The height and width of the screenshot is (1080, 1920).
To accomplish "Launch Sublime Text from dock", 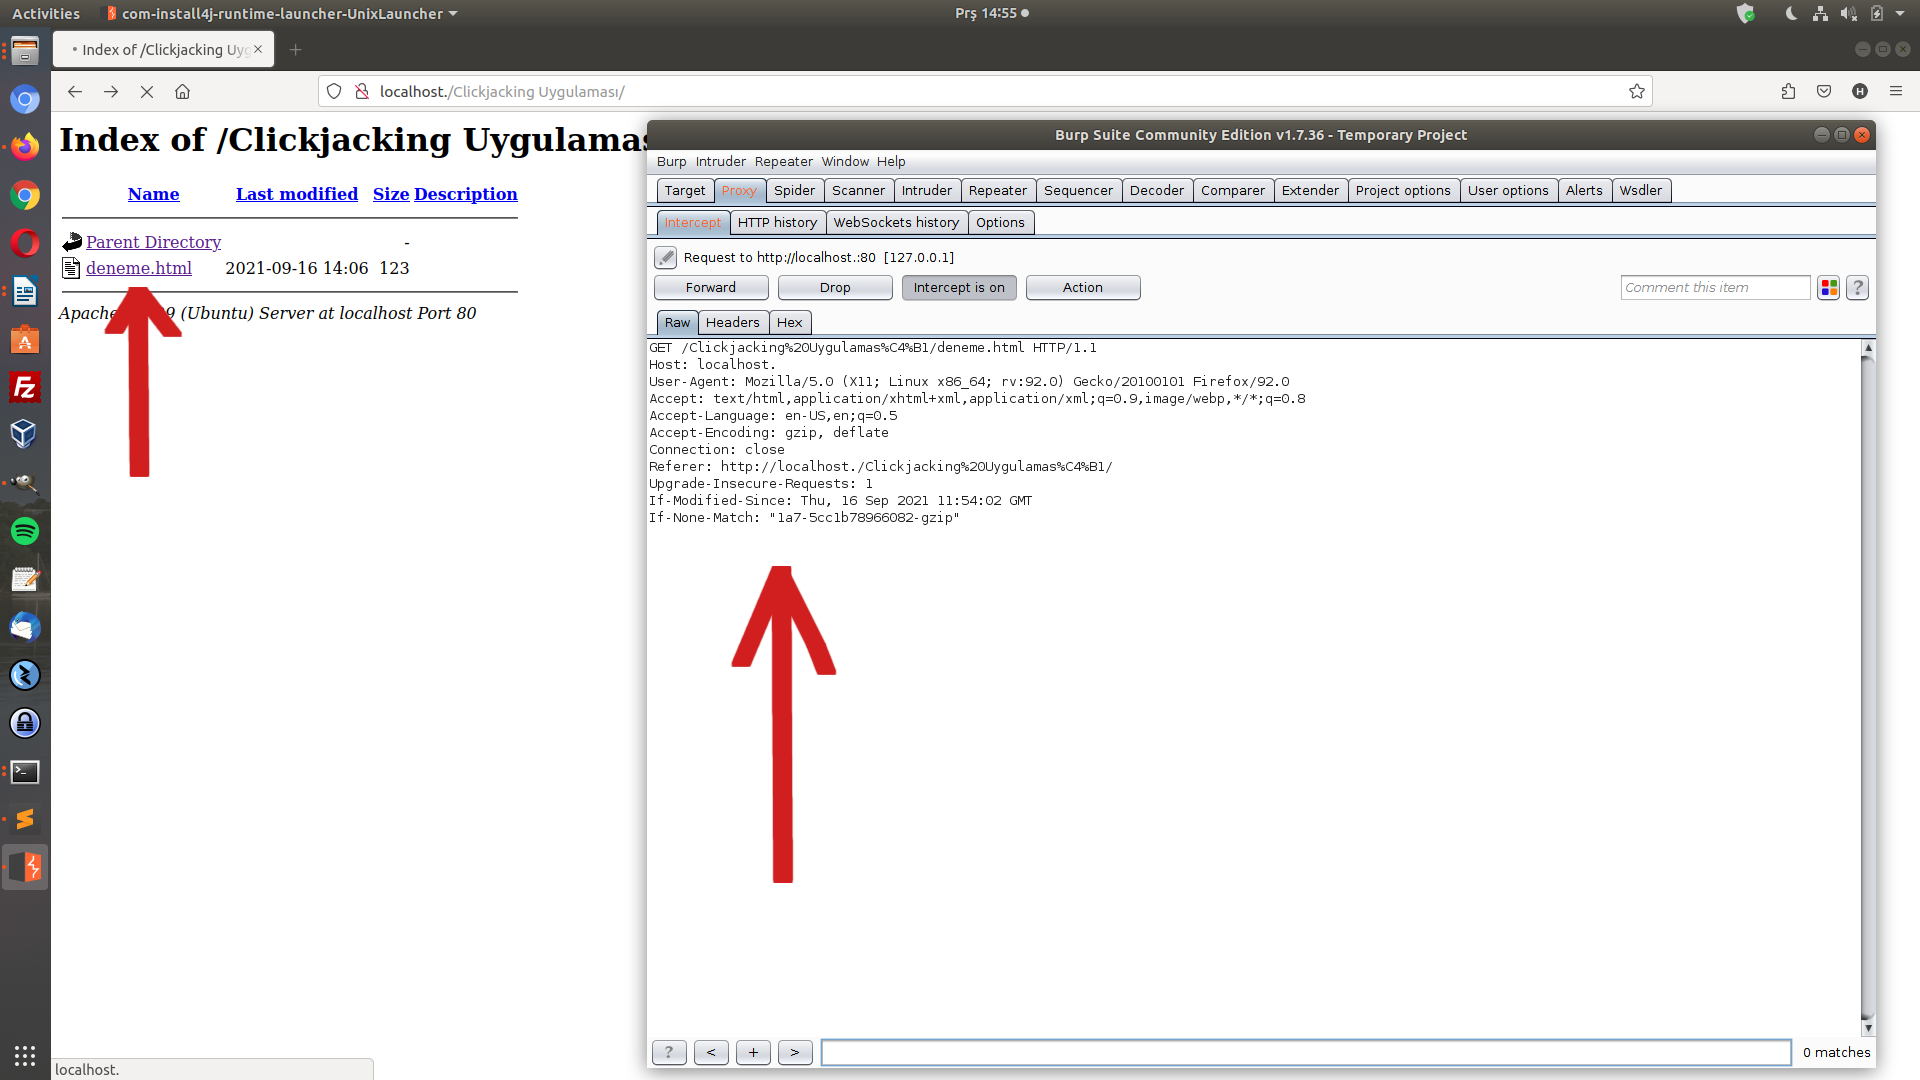I will [x=25, y=819].
